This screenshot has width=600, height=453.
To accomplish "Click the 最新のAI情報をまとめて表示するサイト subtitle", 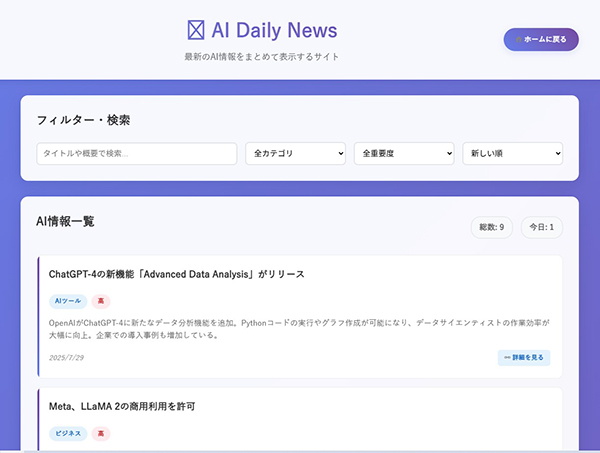I will (x=262, y=57).
